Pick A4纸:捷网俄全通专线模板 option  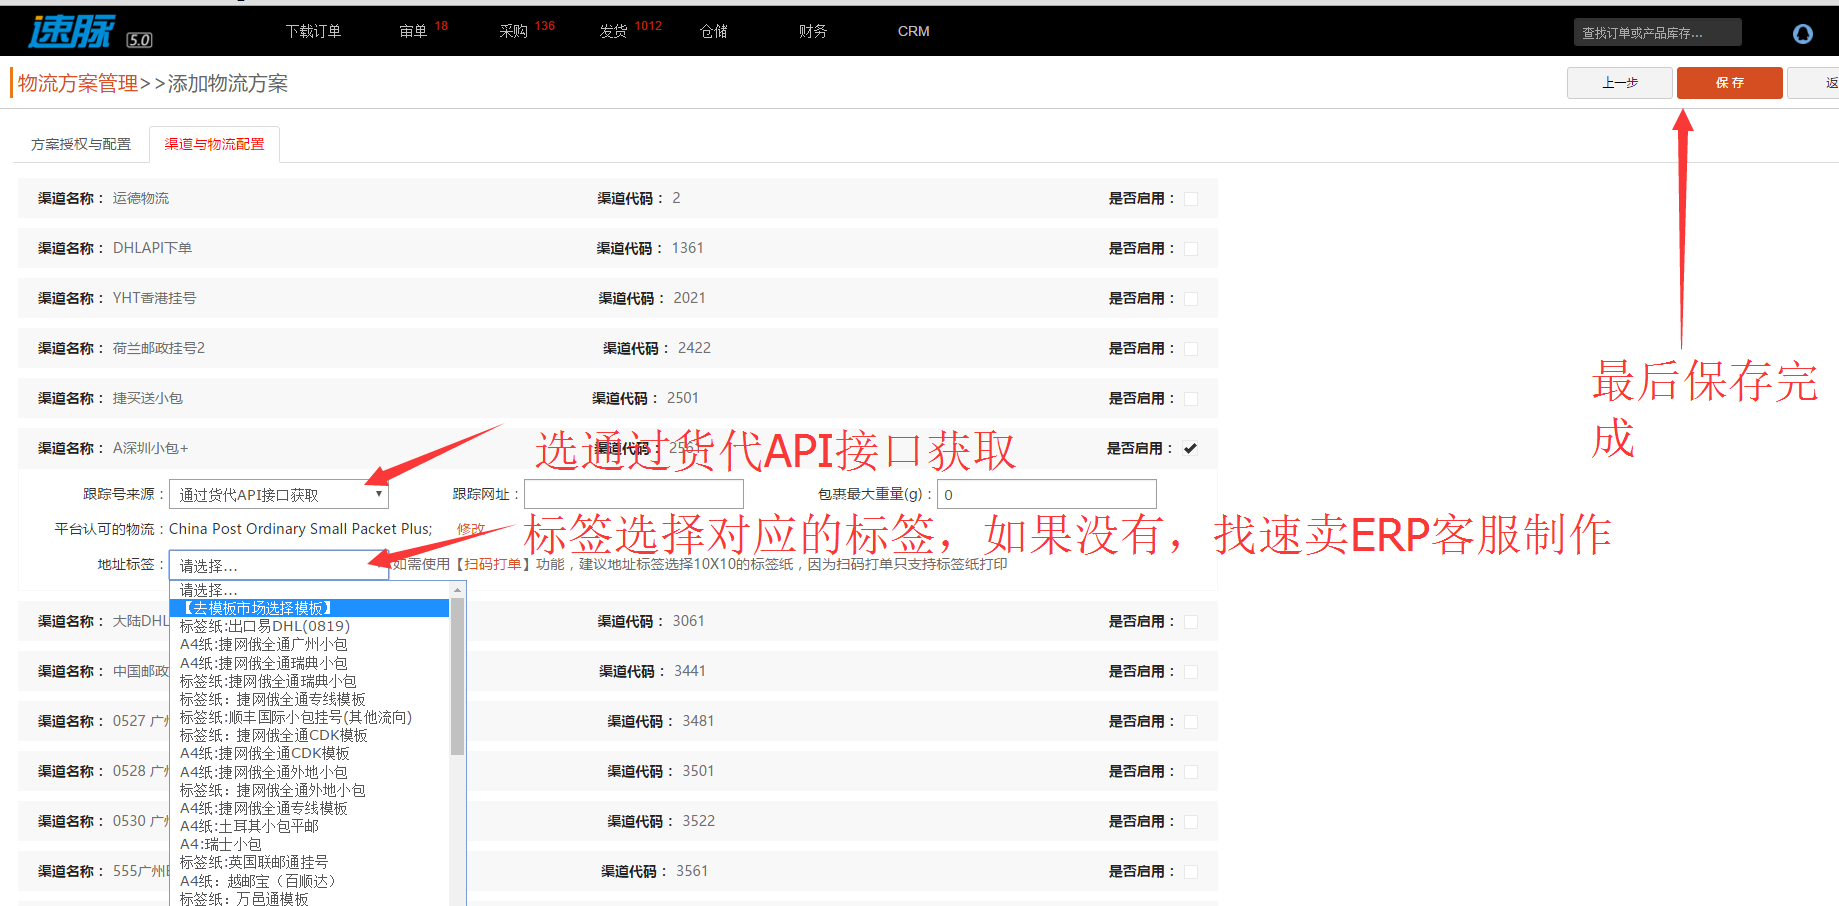[x=310, y=808]
